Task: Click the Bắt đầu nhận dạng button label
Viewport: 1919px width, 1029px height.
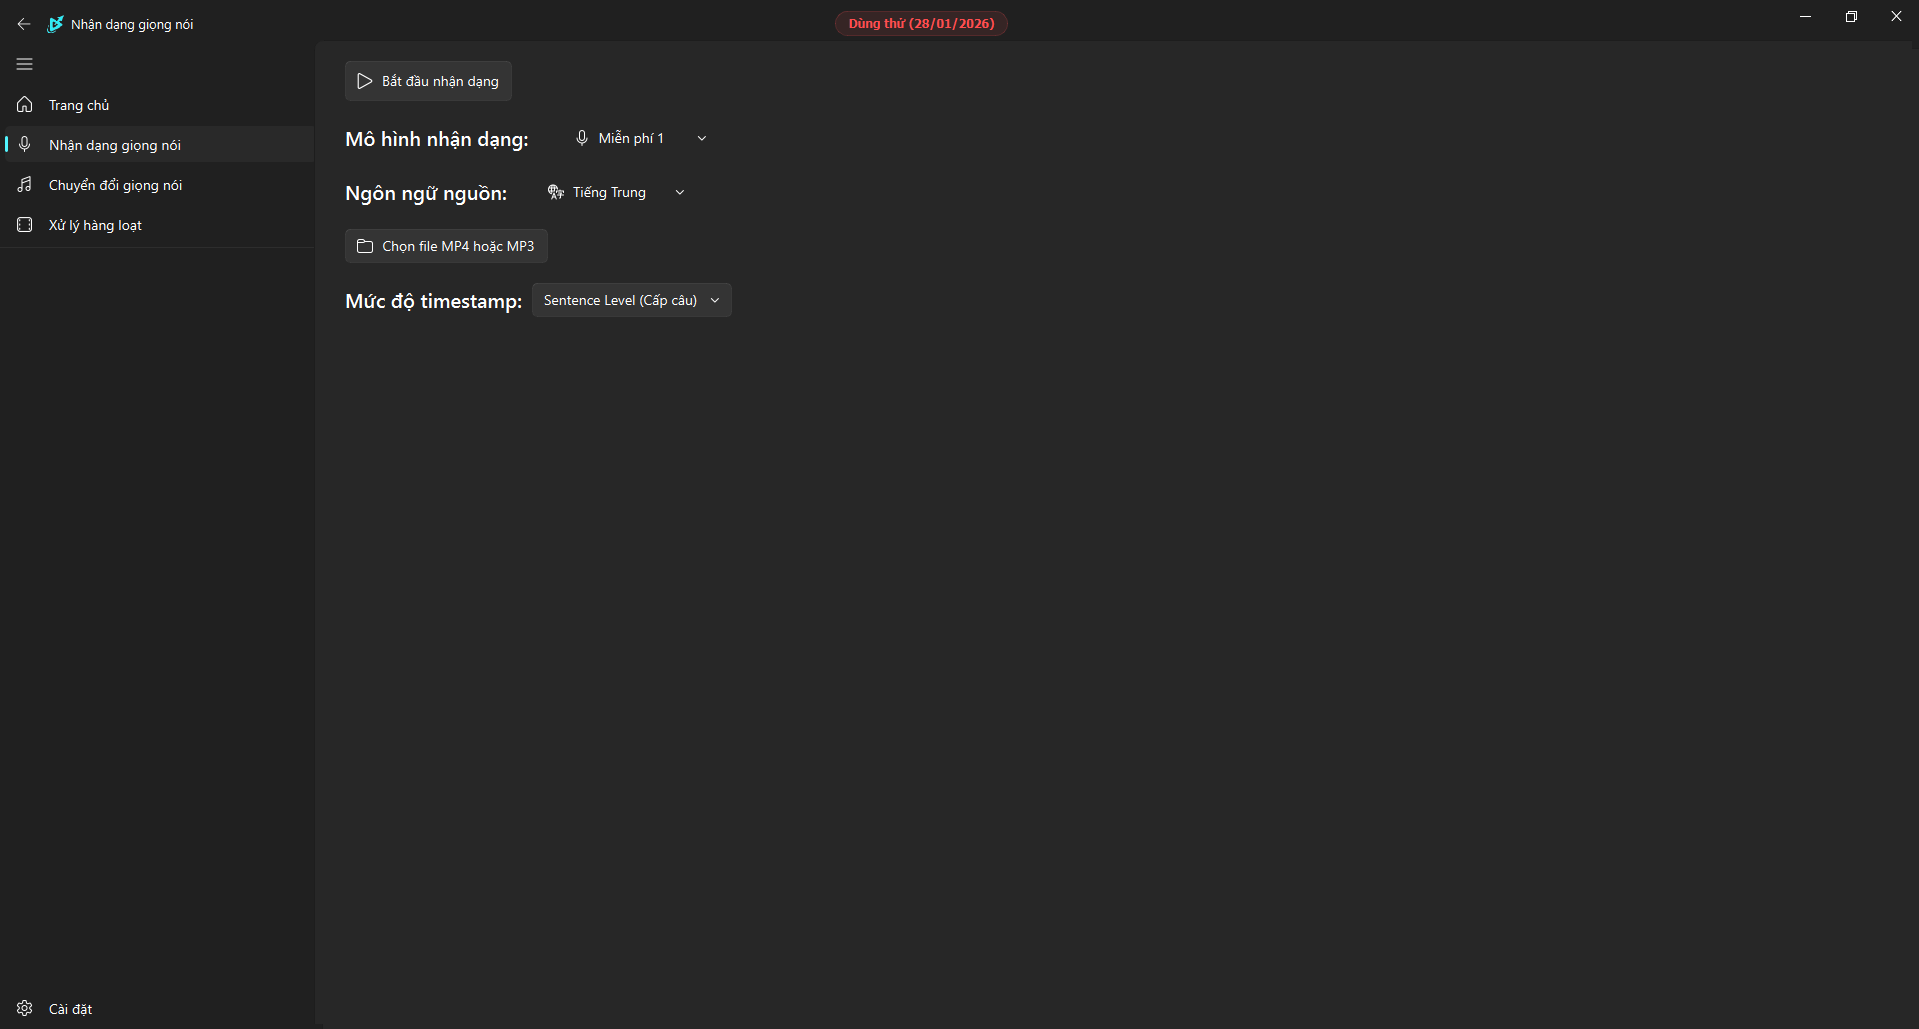Action: [440, 81]
